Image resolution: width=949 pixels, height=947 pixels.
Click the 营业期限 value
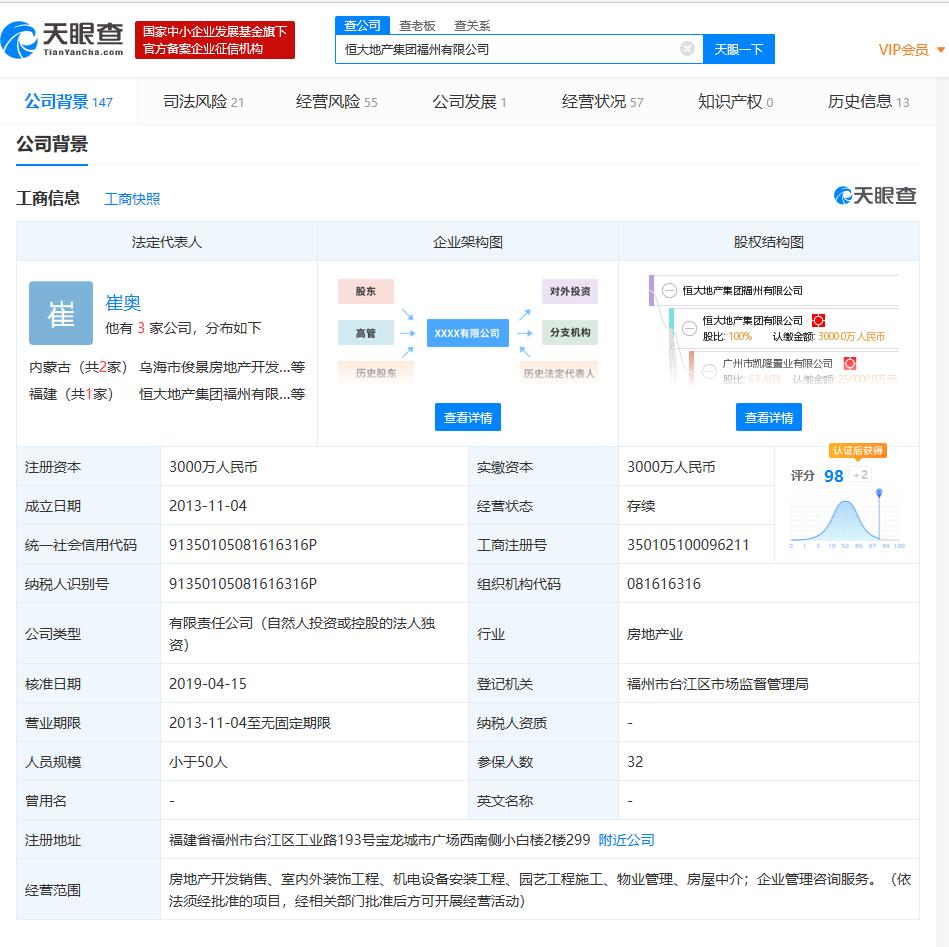tap(249, 723)
